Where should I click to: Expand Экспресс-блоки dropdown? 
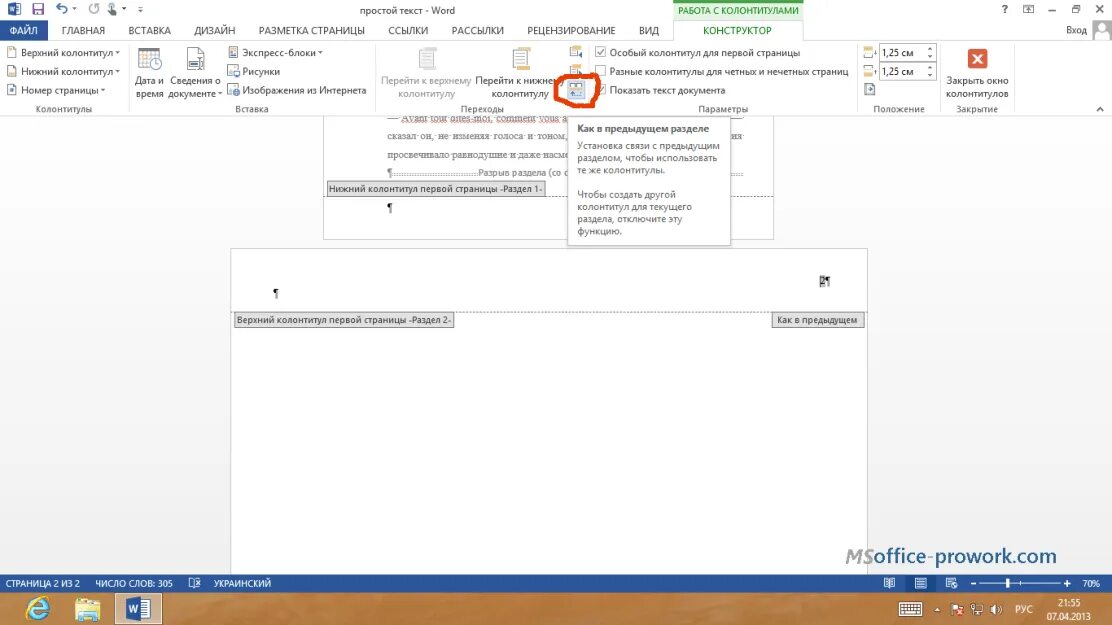275,52
